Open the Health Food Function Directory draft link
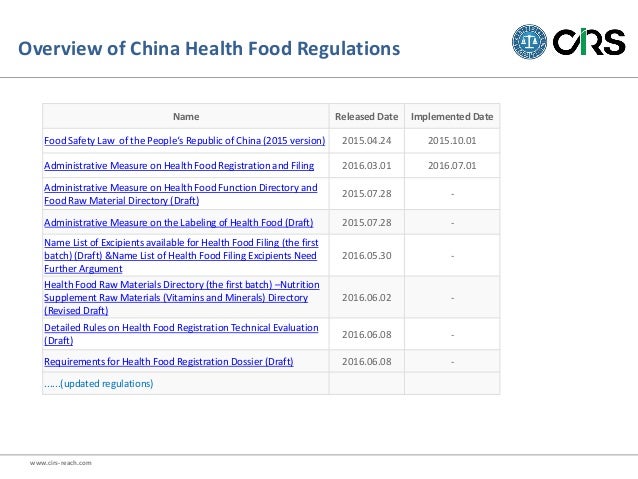The height and width of the screenshot is (479, 638). 181,194
